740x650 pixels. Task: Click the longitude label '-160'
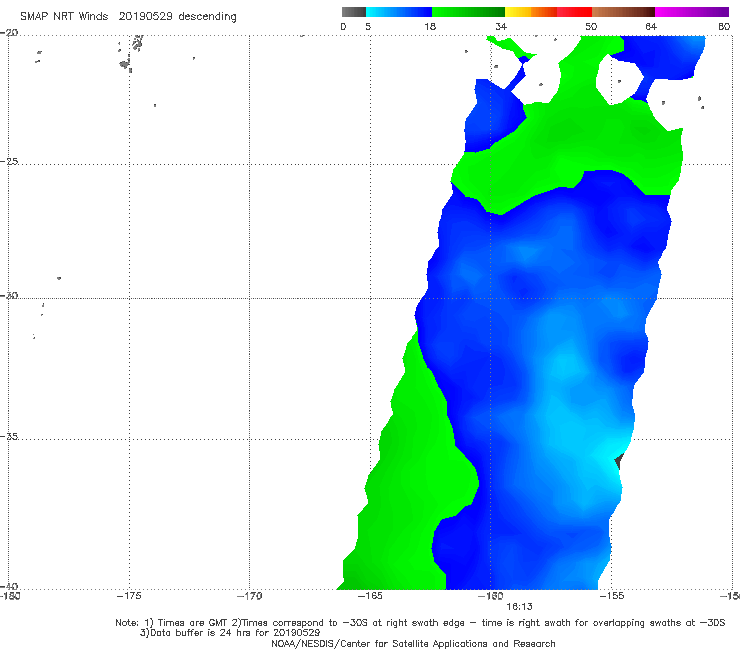pos(491,596)
